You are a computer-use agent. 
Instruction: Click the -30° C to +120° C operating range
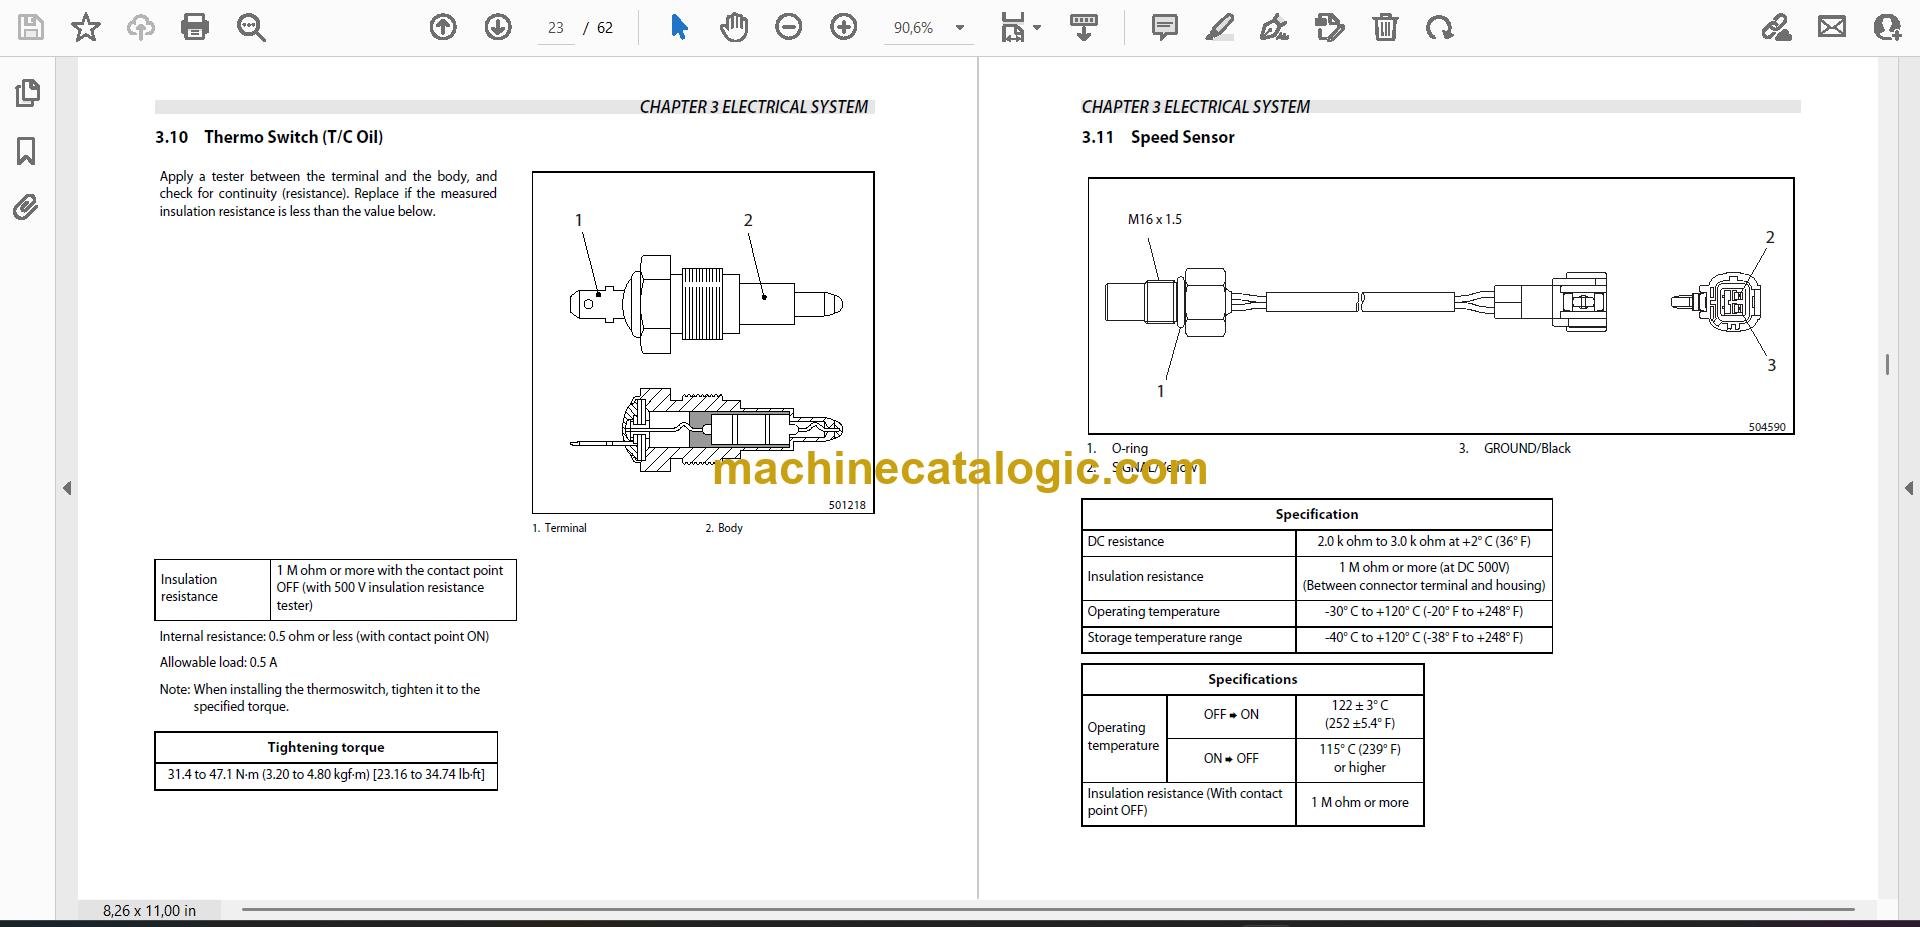tap(1424, 612)
